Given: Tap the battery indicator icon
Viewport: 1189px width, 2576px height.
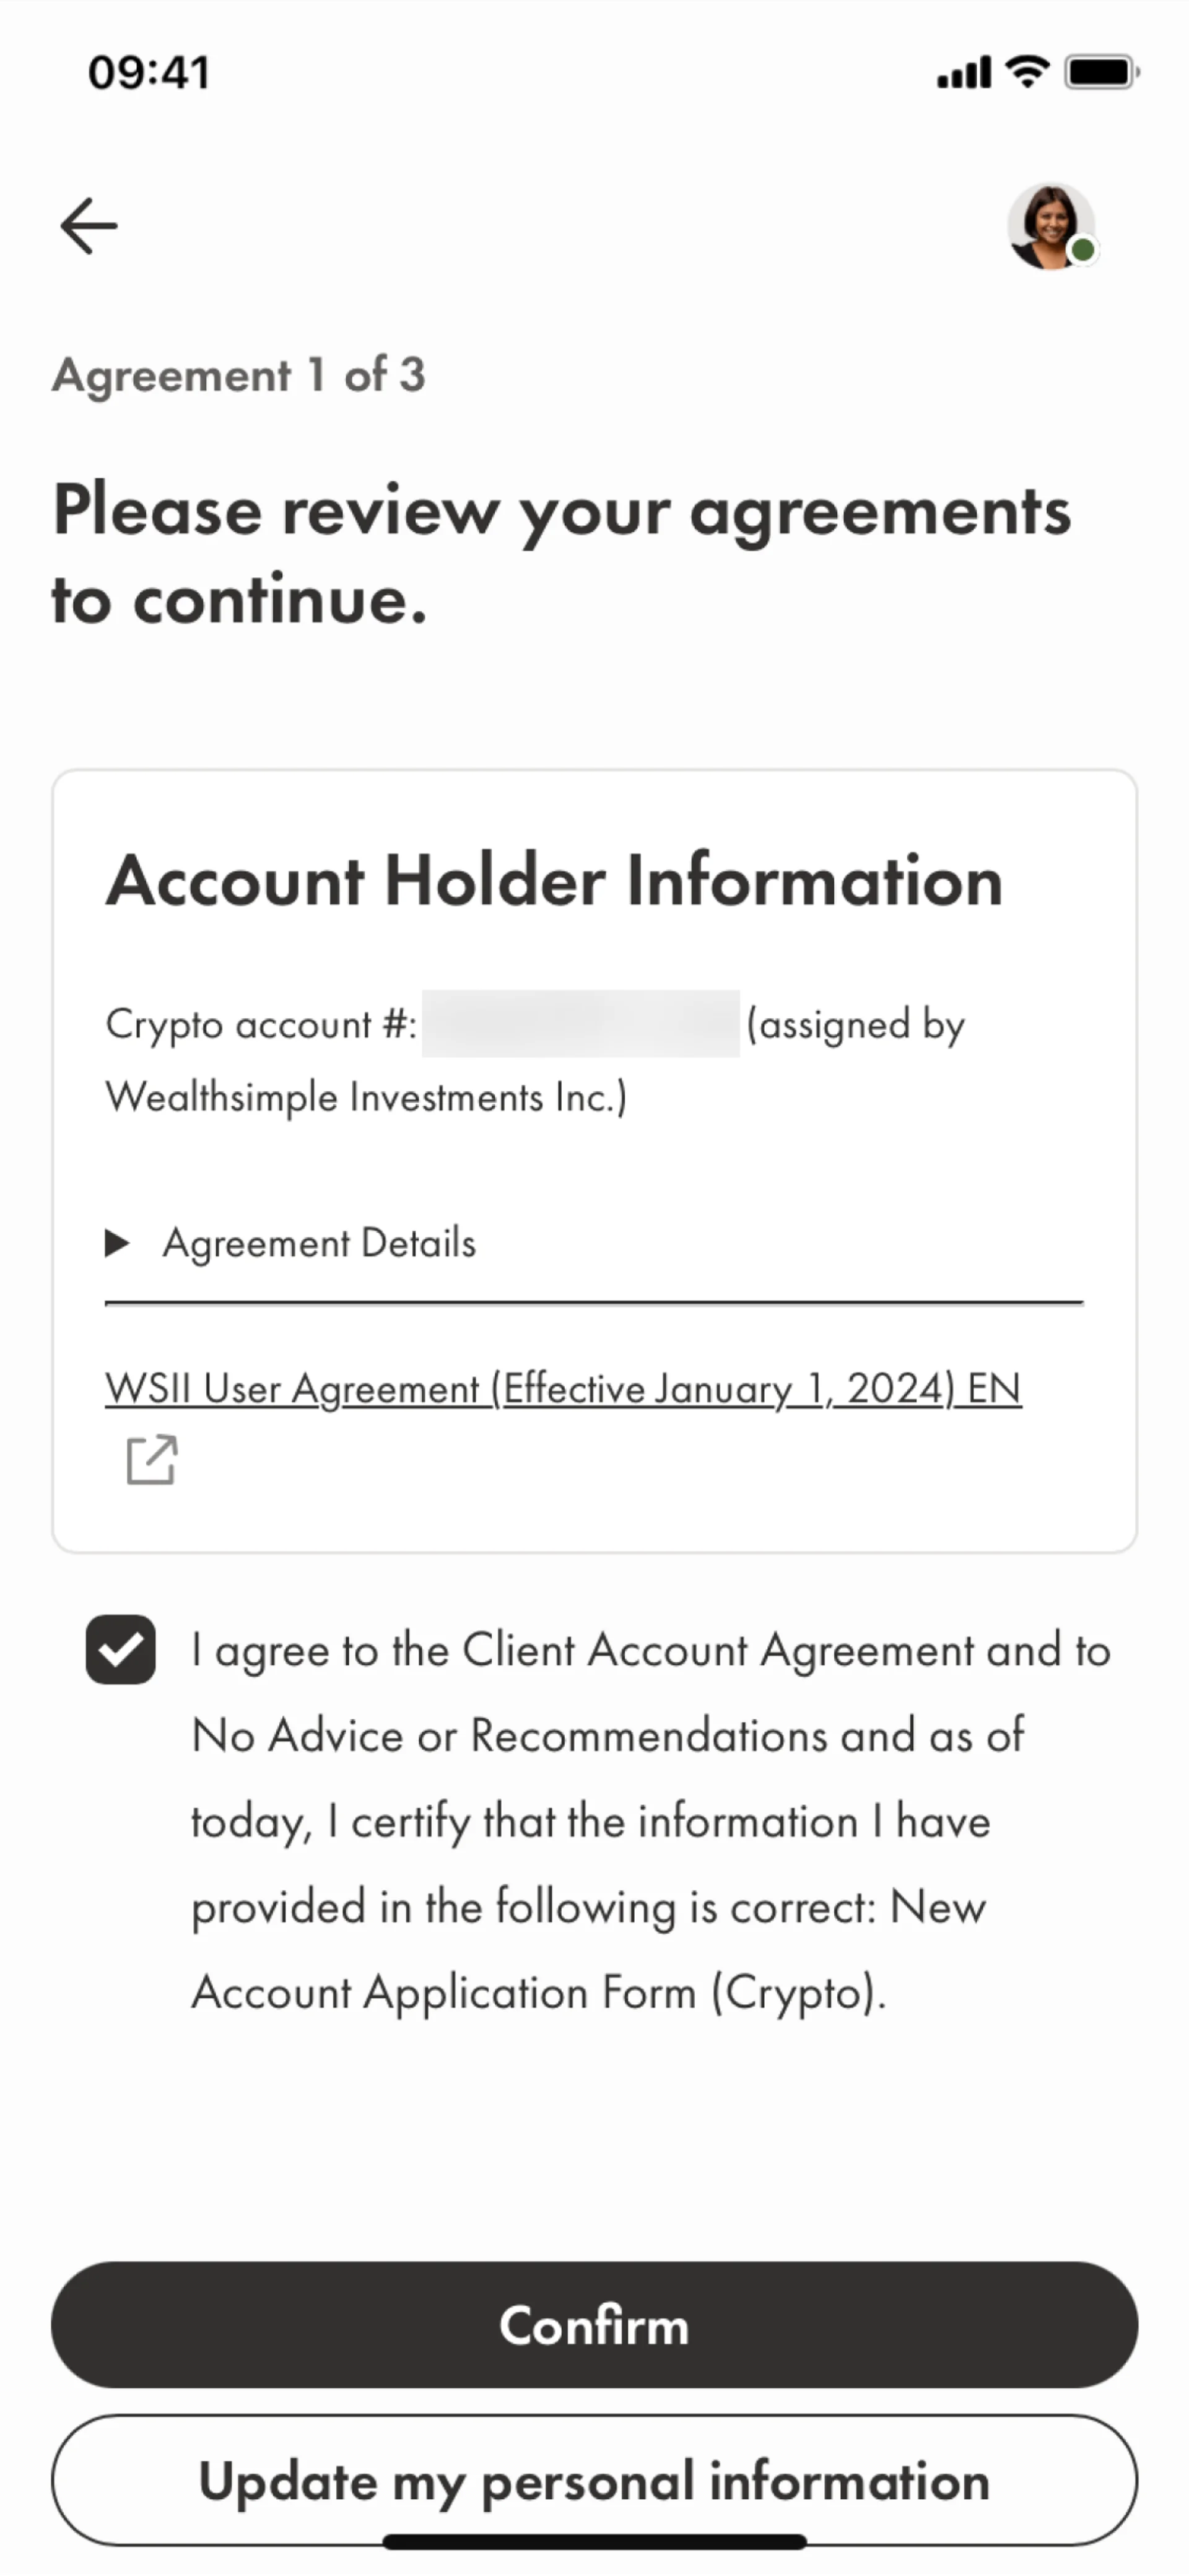Looking at the screenshot, I should coord(1101,72).
